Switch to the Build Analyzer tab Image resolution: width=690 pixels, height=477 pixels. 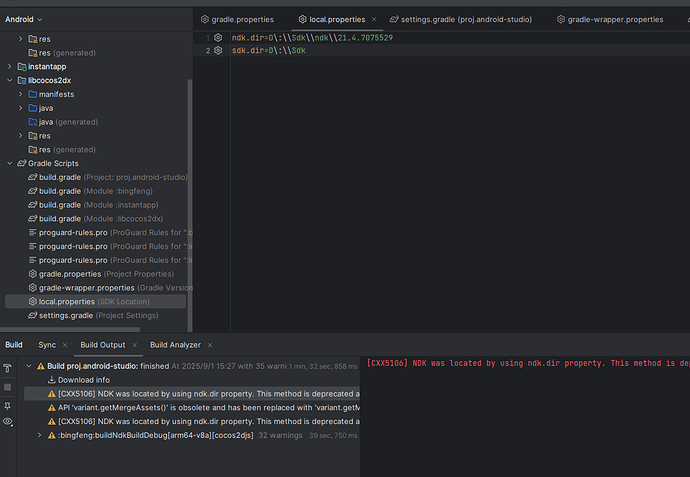(x=175, y=345)
